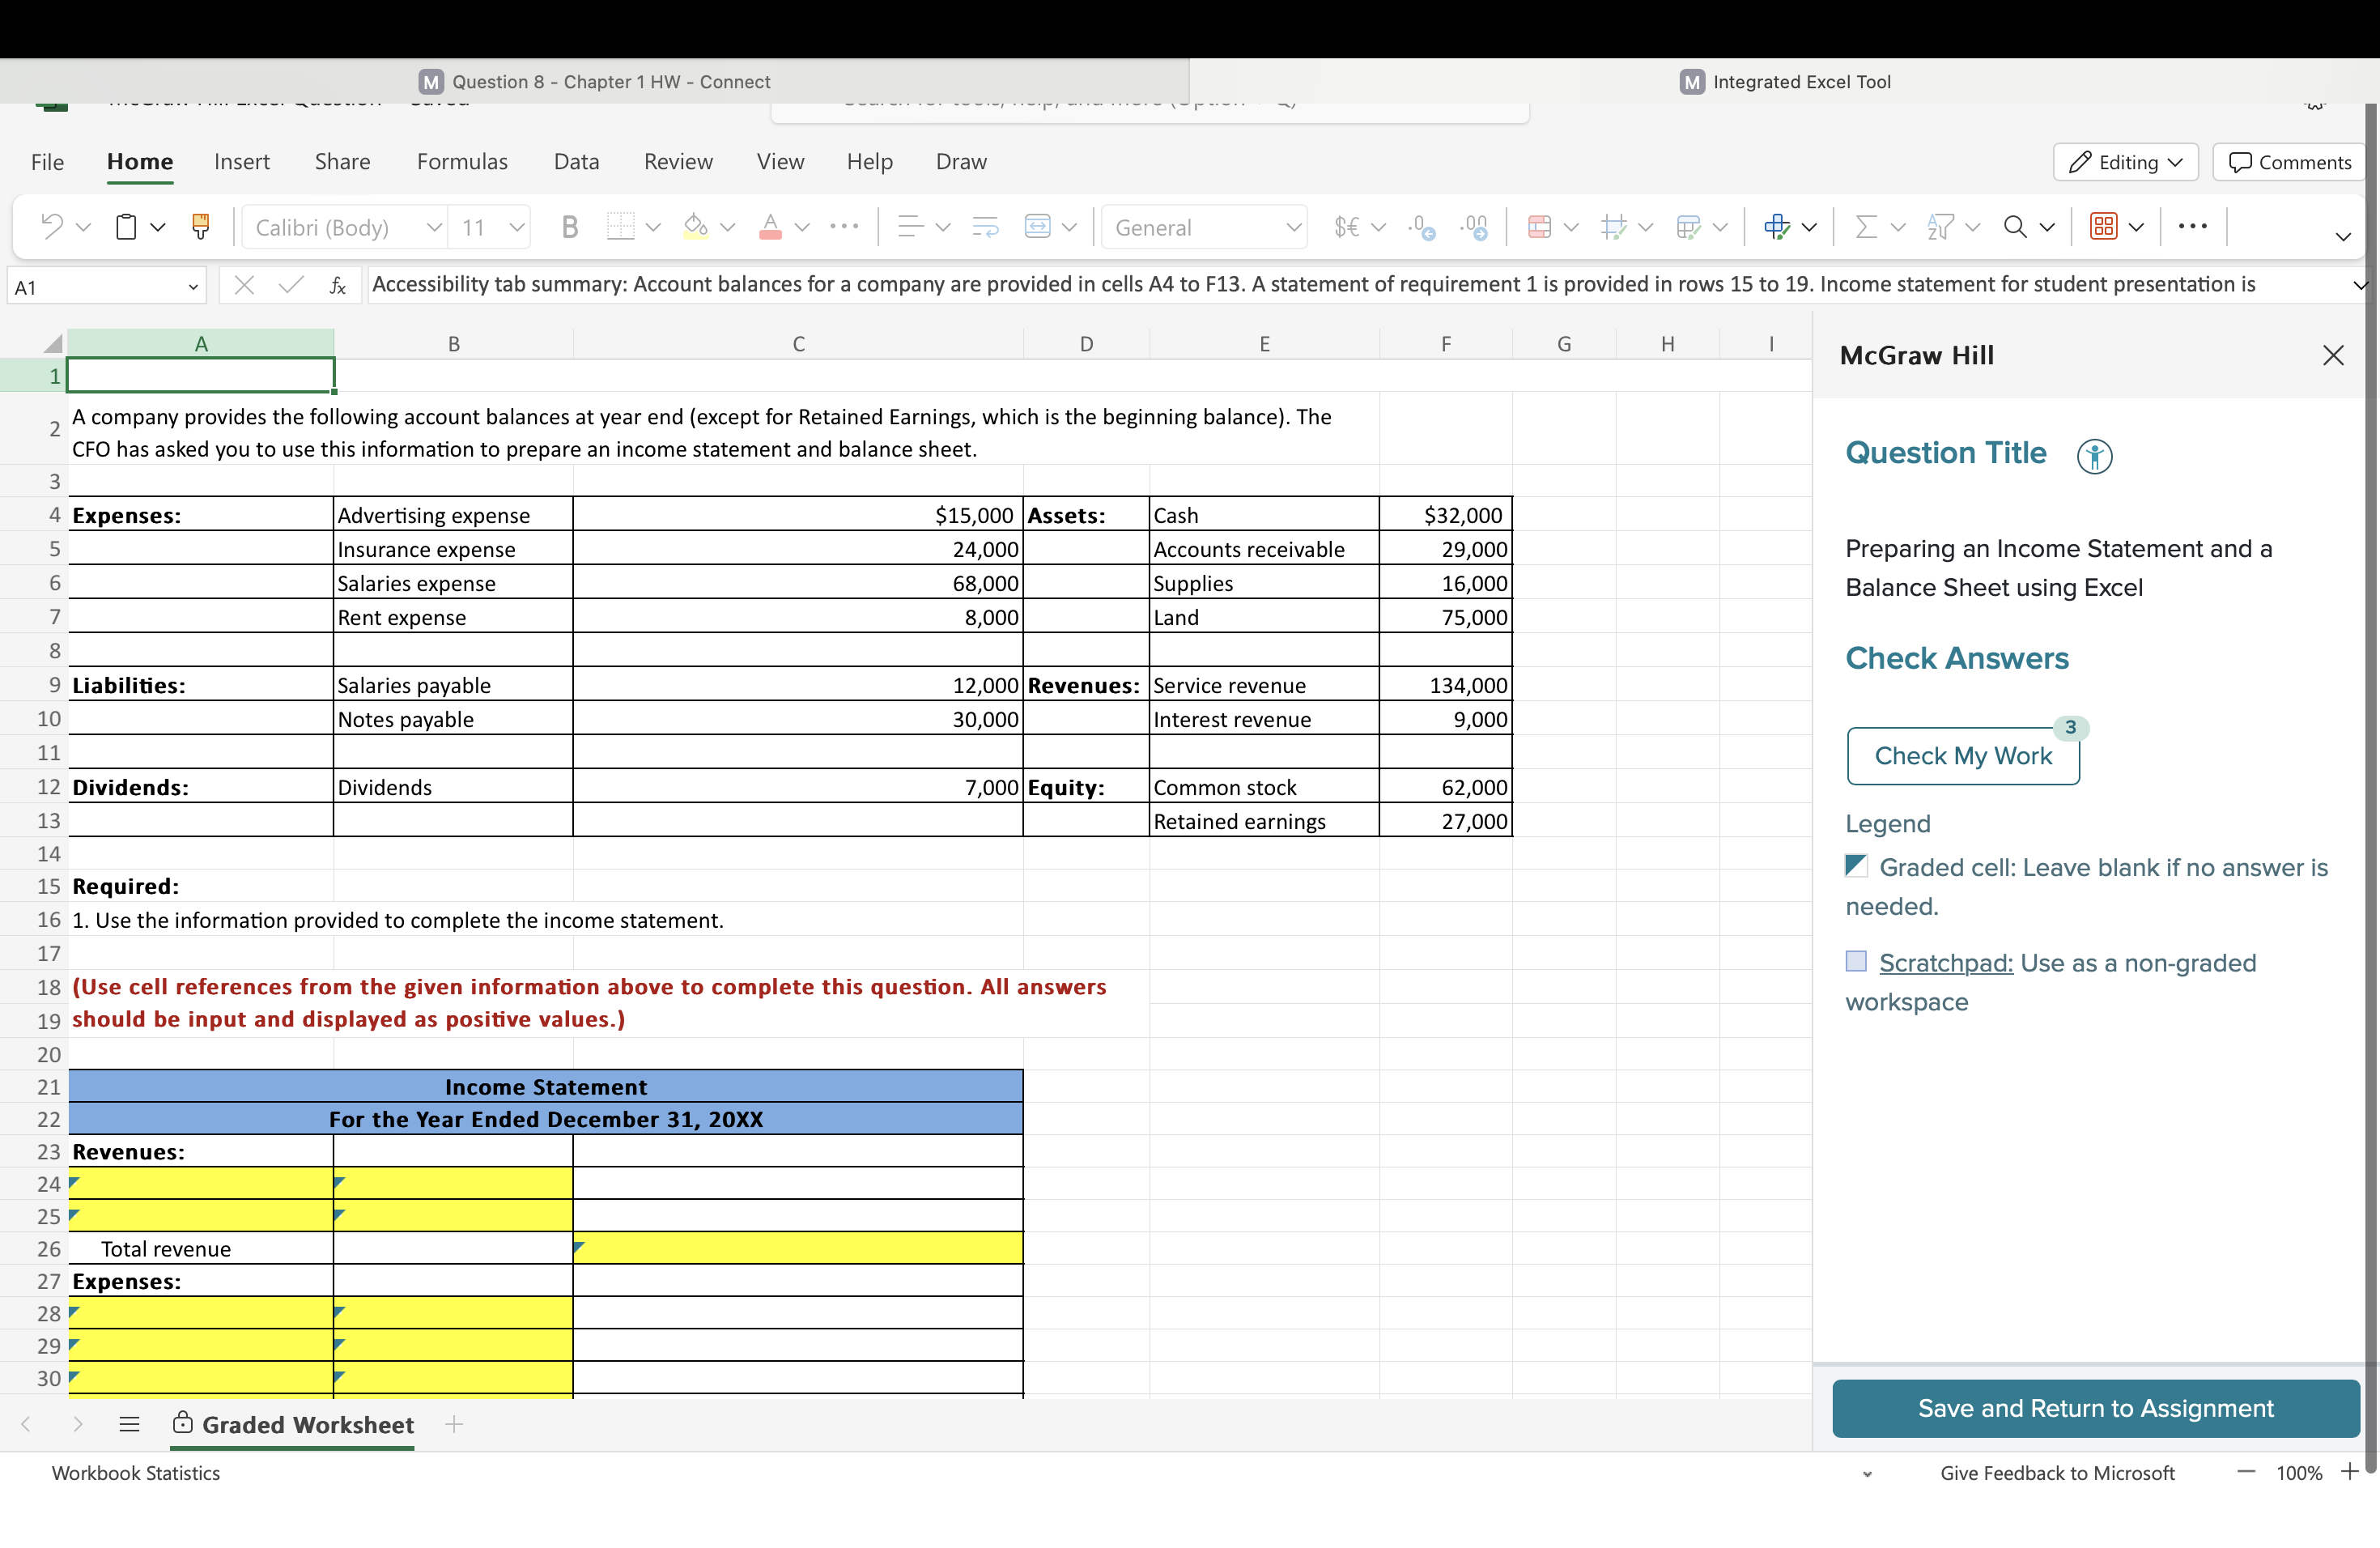Open the Formulas ribbon tab
2380x1548 pixels.
[x=461, y=162]
